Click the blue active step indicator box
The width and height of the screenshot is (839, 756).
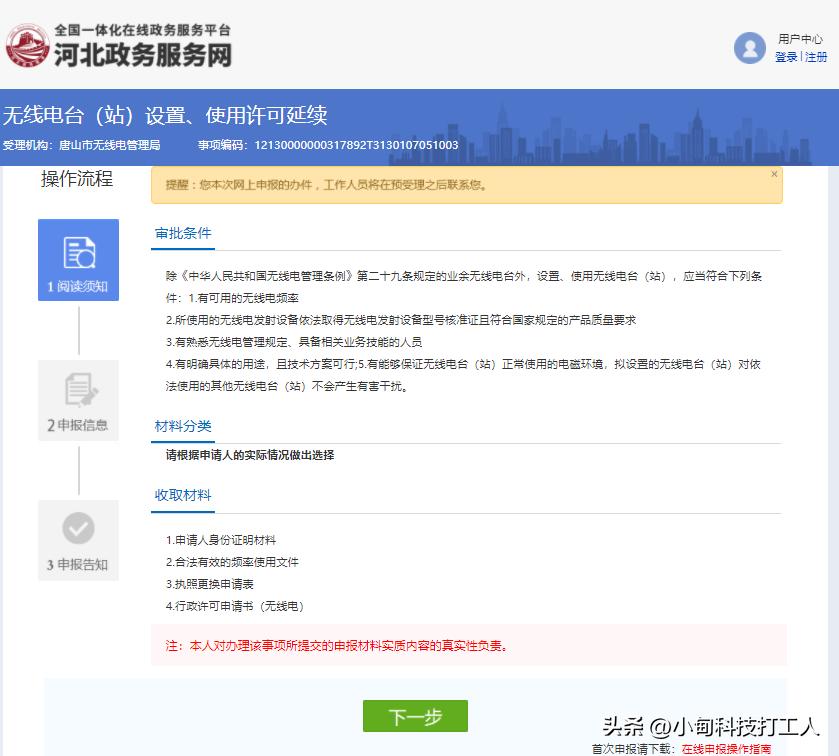(x=78, y=260)
